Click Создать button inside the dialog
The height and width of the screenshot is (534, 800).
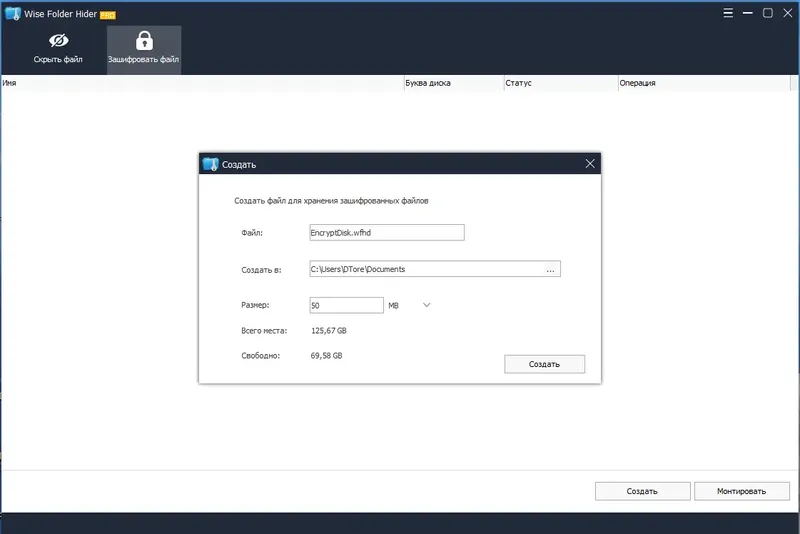[x=544, y=364]
